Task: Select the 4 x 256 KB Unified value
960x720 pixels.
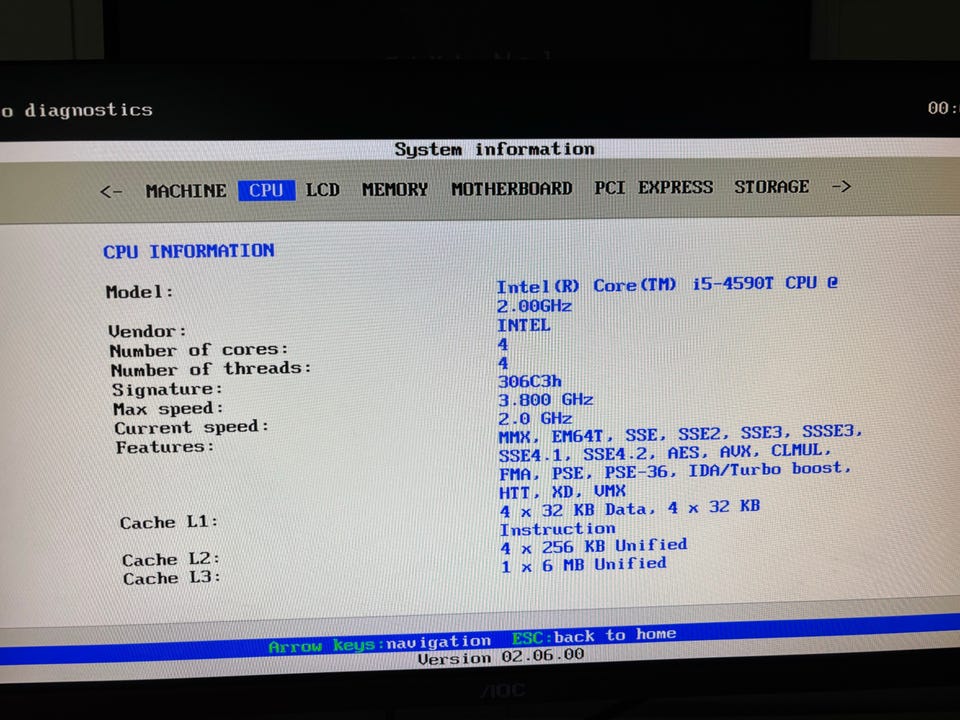Action: pos(594,546)
